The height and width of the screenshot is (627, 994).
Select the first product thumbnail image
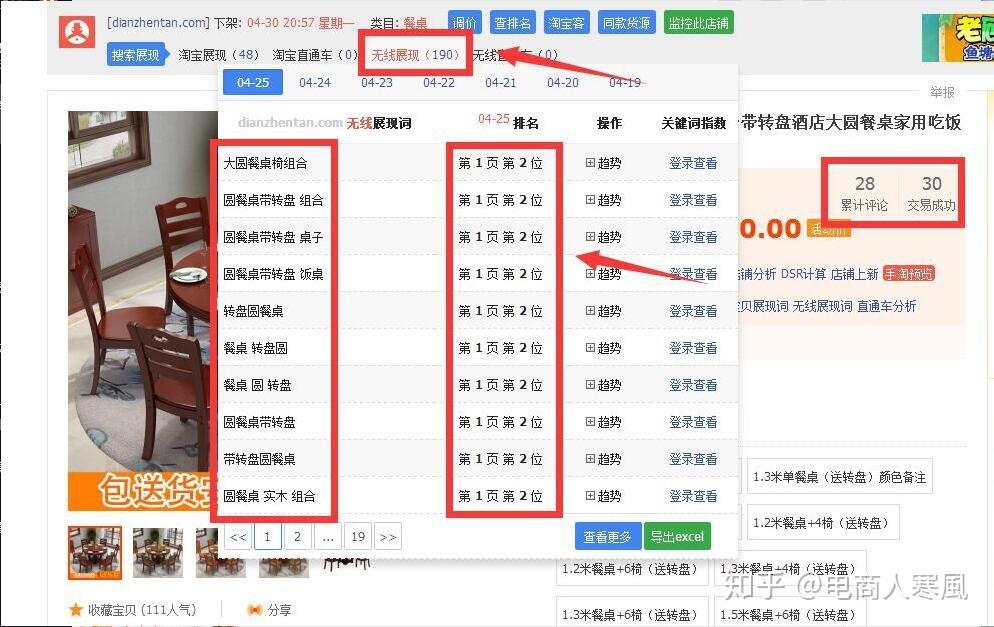pyautogui.click(x=95, y=553)
